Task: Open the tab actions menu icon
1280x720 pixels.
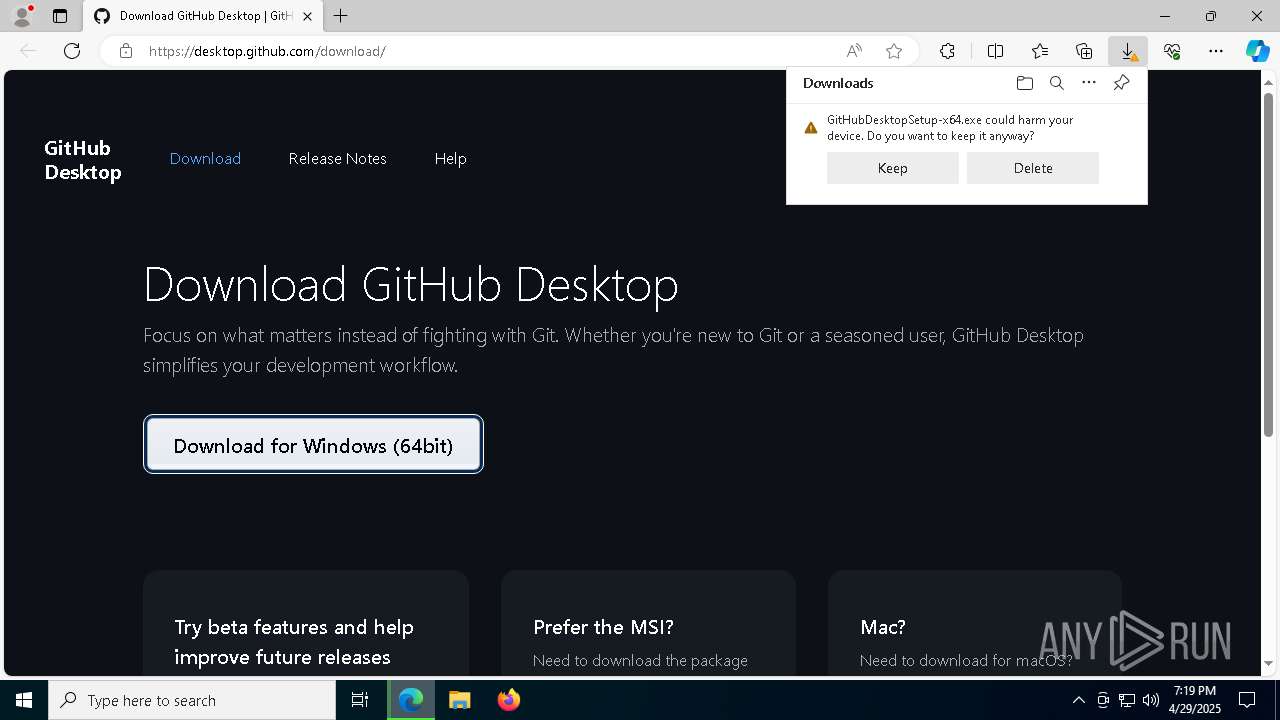Action: pyautogui.click(x=60, y=16)
